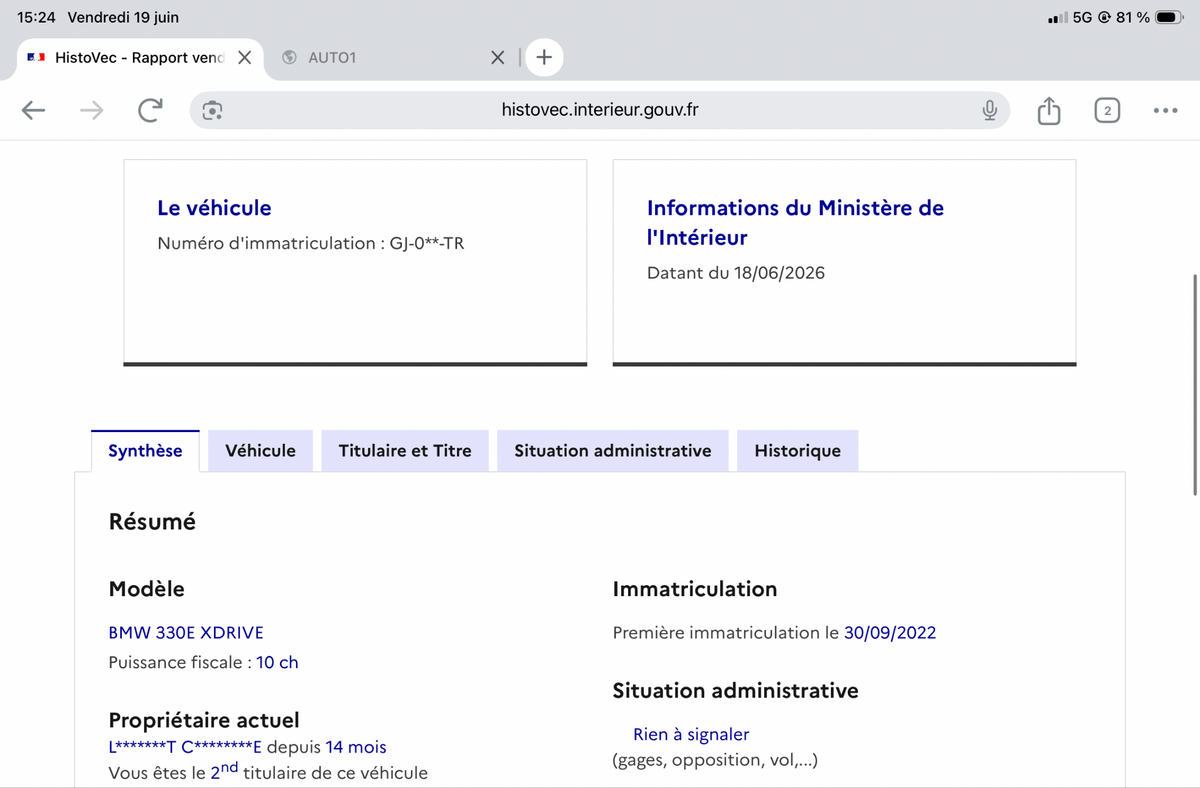Click the globe favicon on AUTO1 tab

(x=290, y=57)
